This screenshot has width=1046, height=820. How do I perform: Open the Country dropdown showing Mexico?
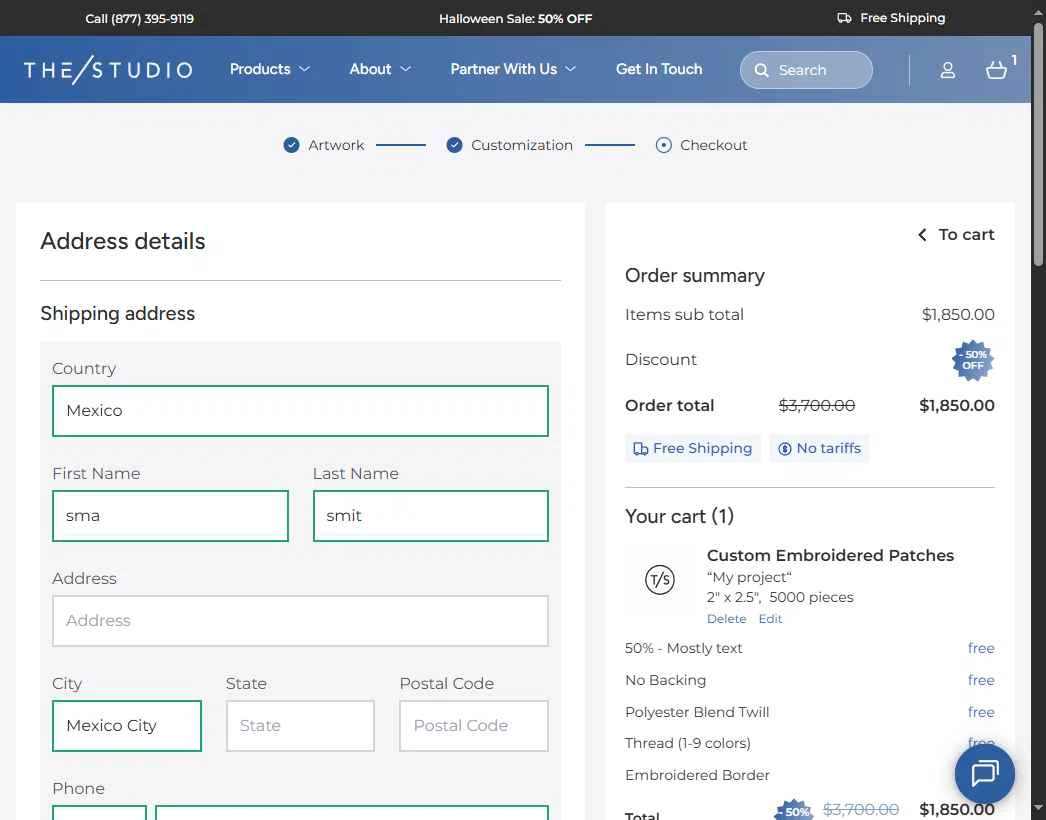[x=300, y=411]
